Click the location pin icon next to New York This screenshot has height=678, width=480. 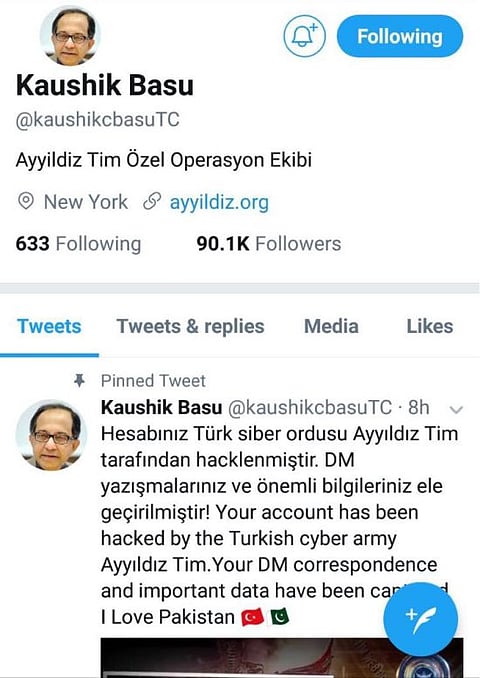pos(26,201)
